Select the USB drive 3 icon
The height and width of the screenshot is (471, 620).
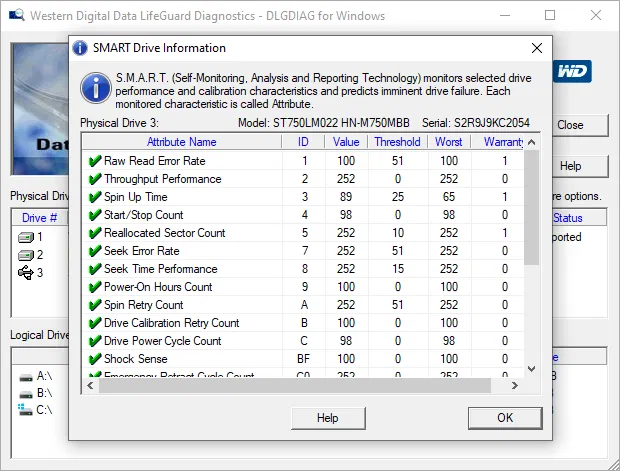26,272
